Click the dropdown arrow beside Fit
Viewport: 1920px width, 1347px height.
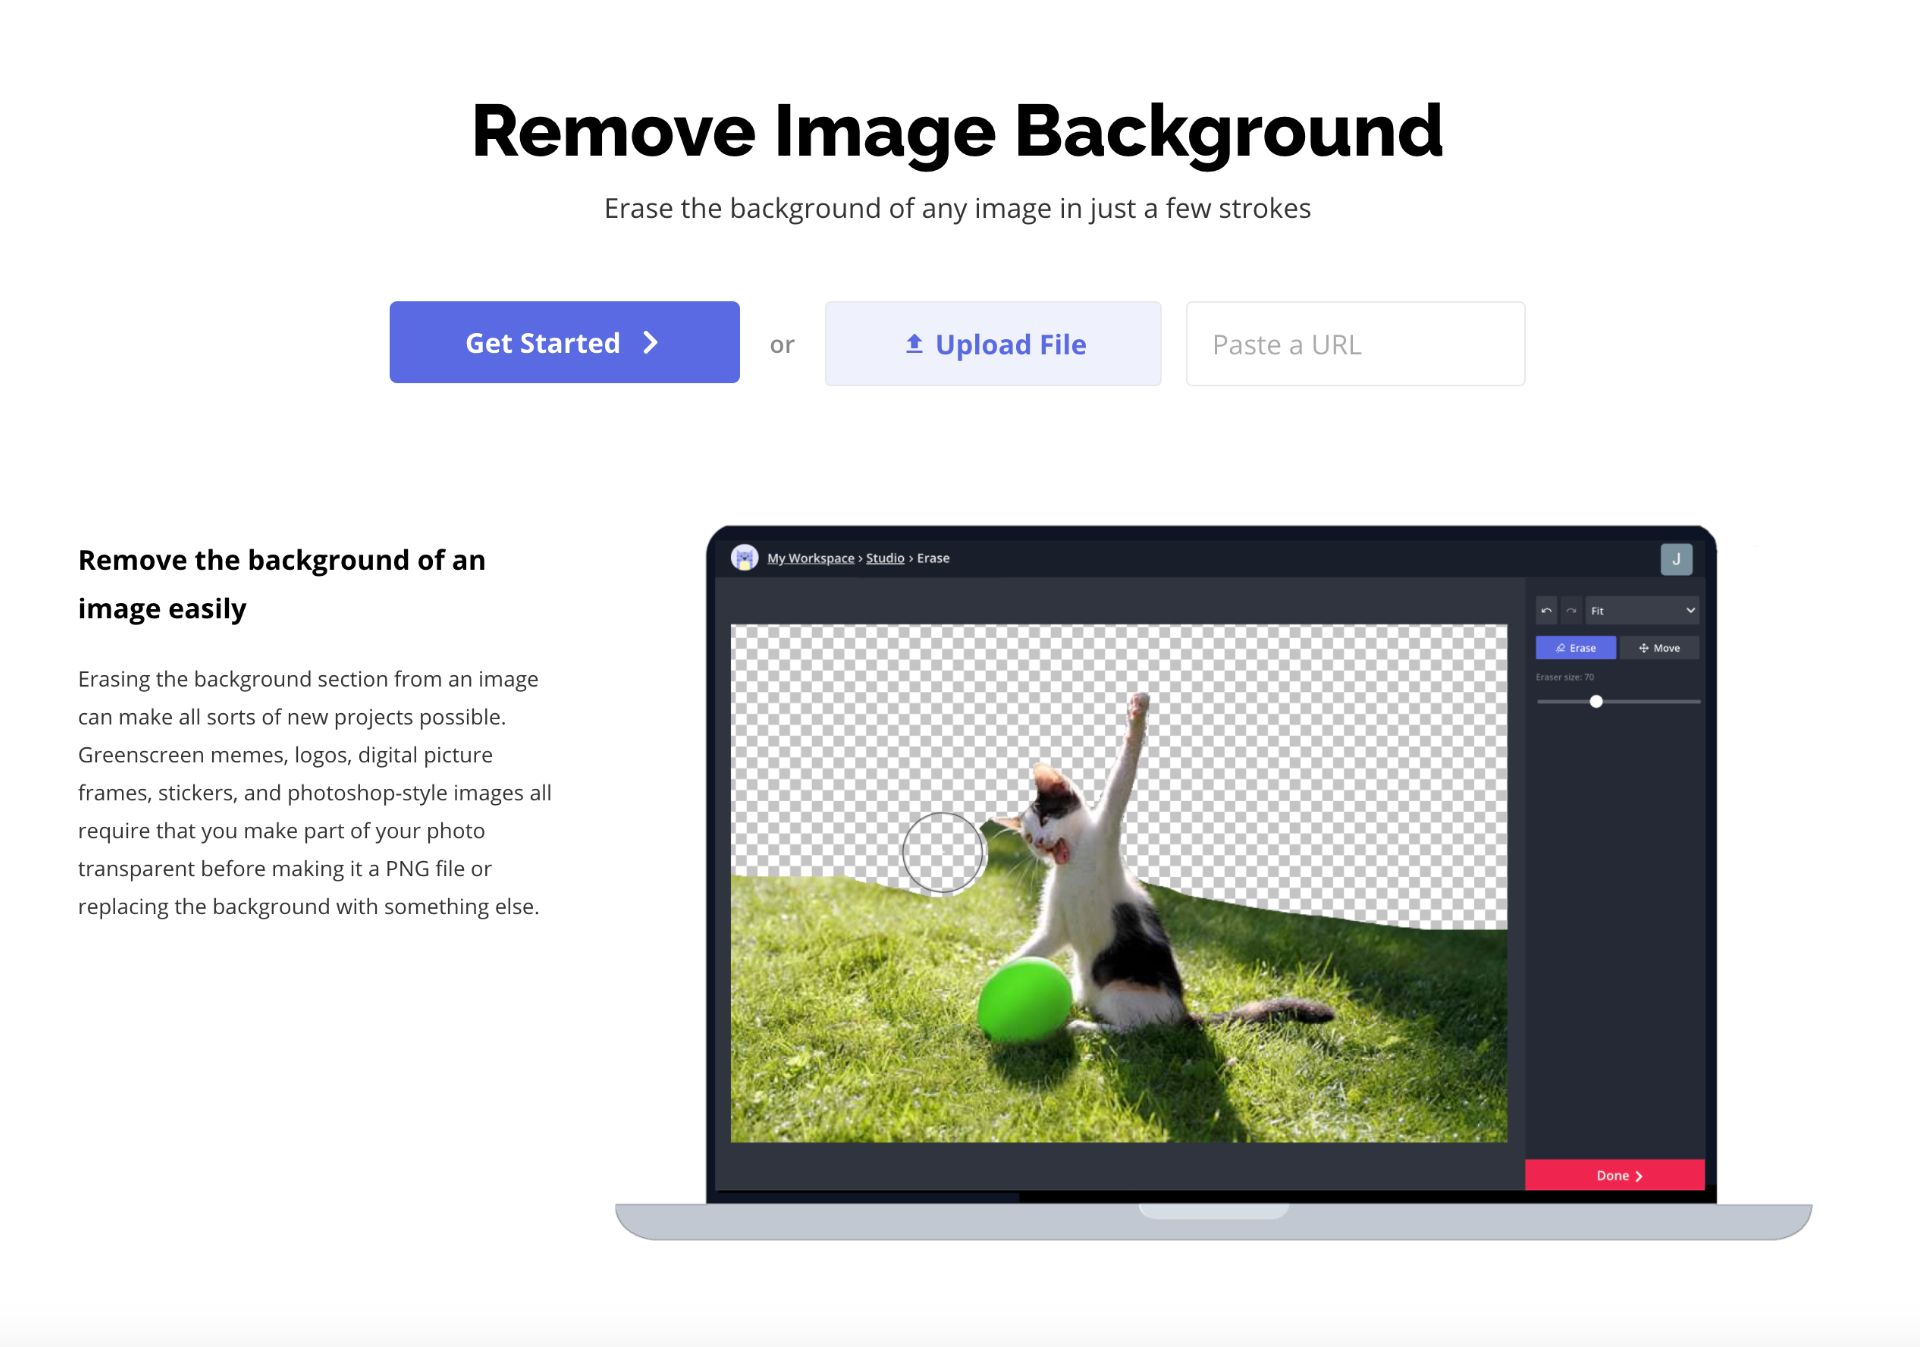(1690, 610)
